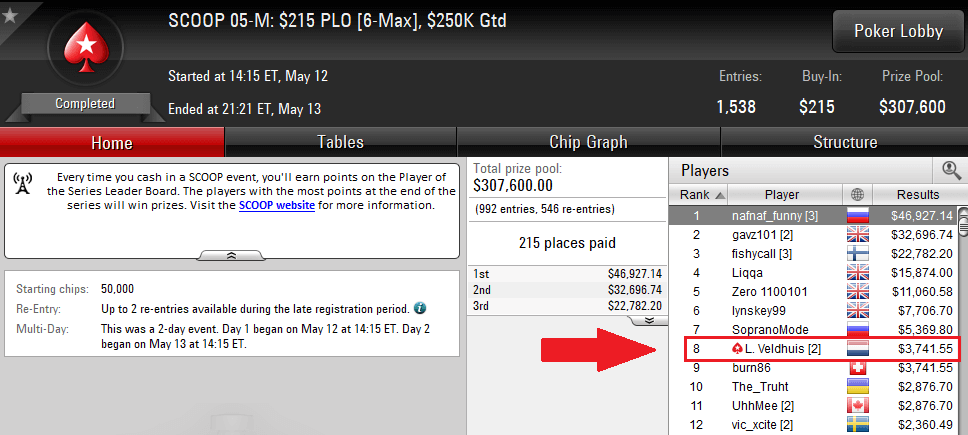Open the player search magnifier

pyautogui.click(x=951, y=170)
